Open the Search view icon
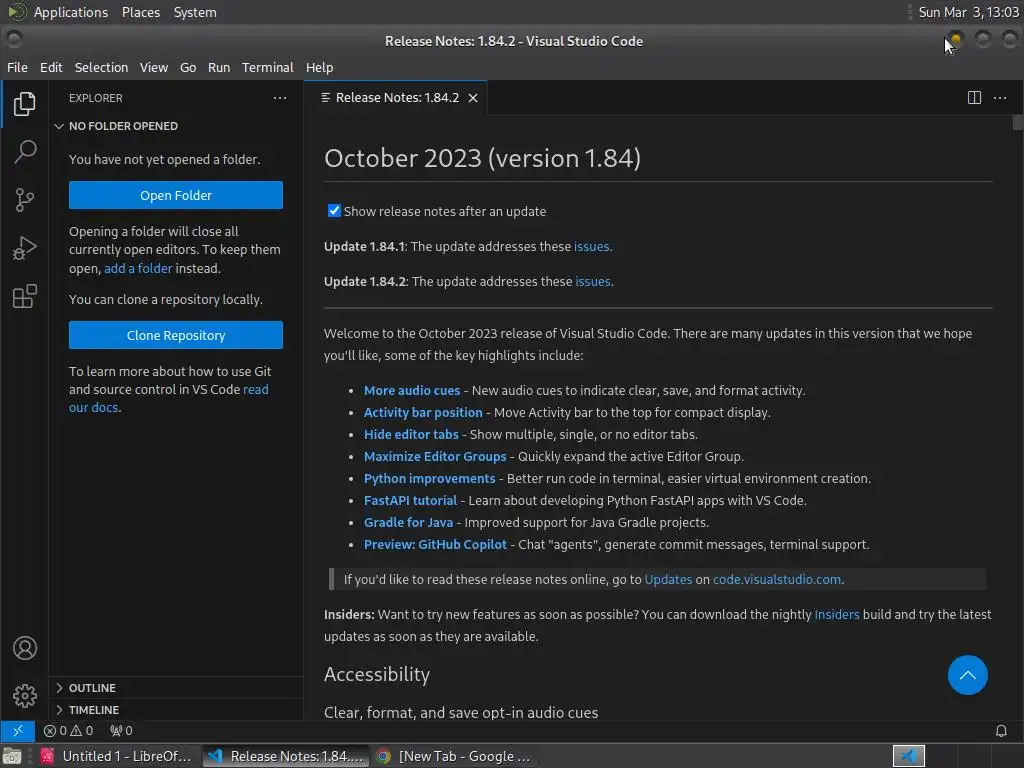 (x=24, y=152)
